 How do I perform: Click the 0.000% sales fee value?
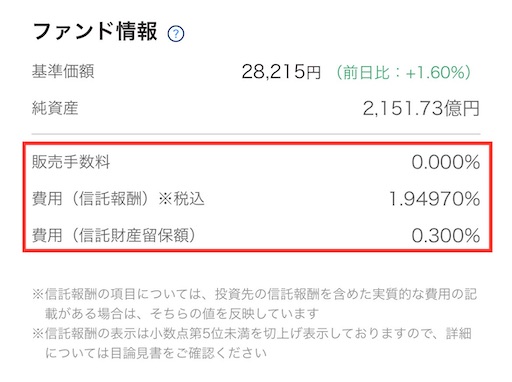[446, 162]
